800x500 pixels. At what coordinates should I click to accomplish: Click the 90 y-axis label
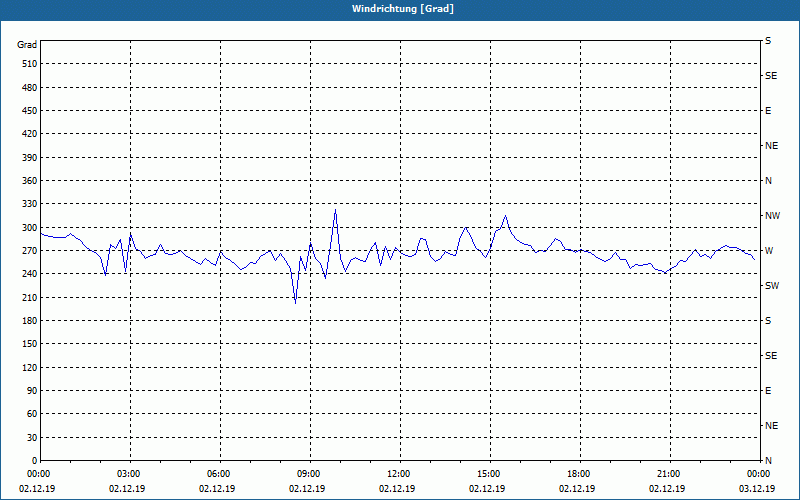32,391
